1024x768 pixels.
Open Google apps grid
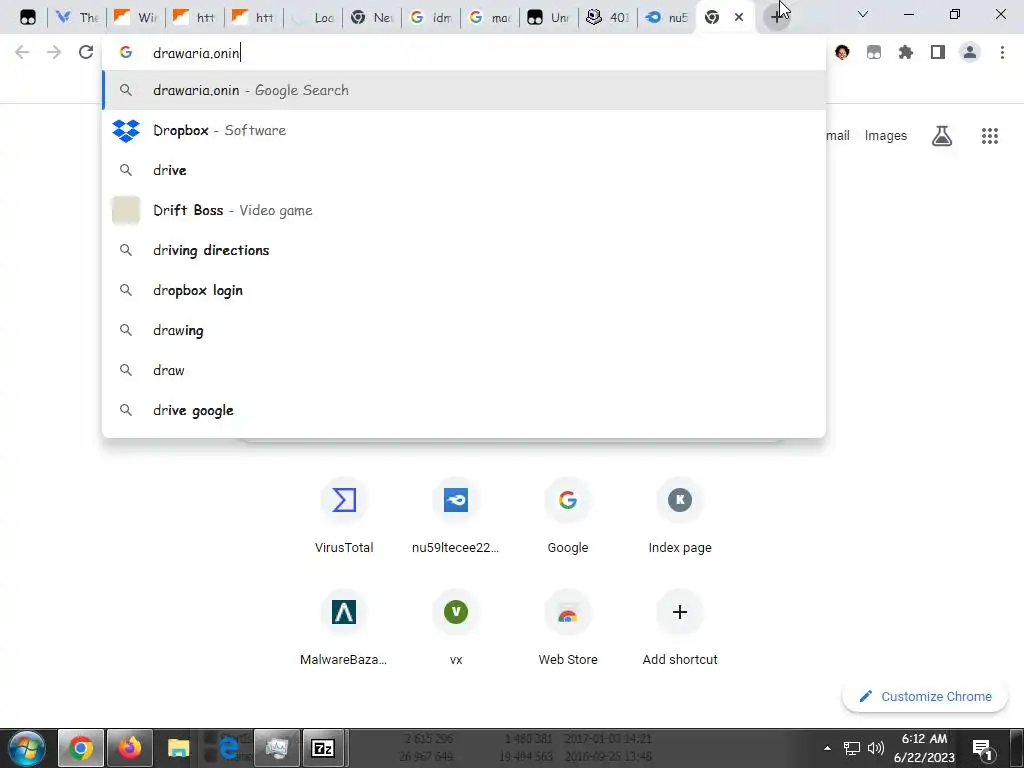click(990, 136)
